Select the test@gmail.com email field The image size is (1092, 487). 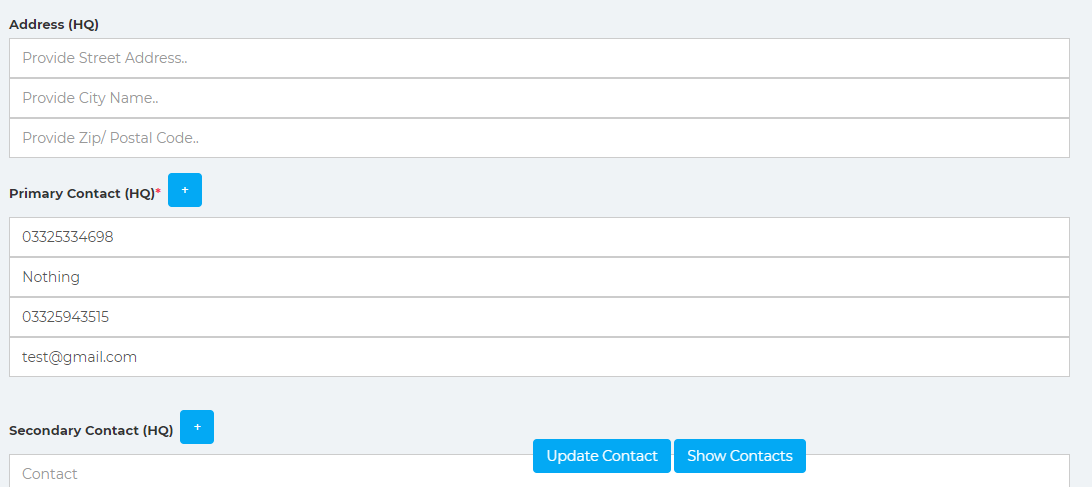point(539,357)
